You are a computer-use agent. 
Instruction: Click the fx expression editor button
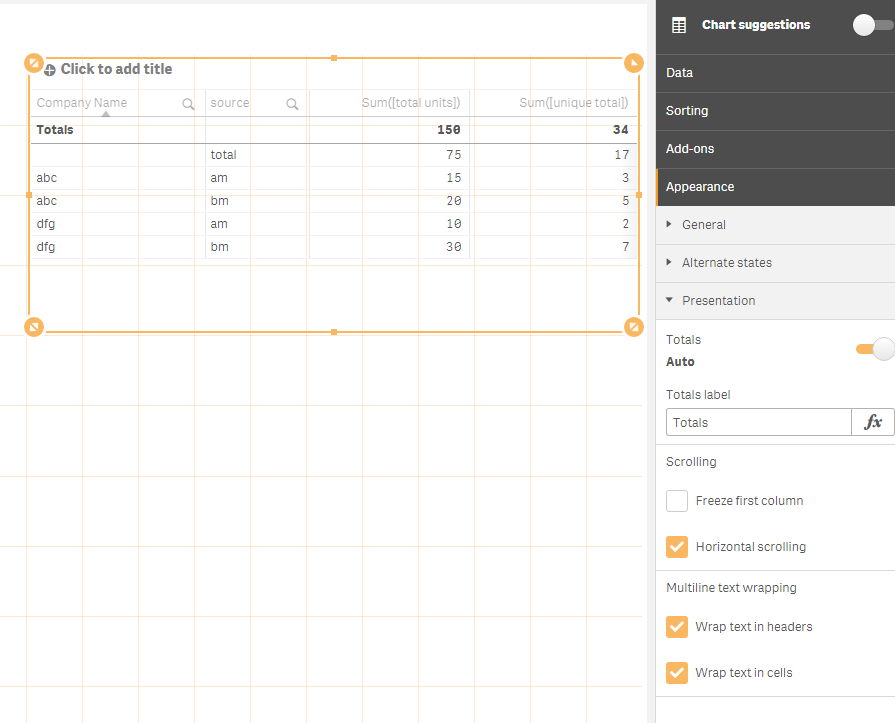tap(873, 422)
